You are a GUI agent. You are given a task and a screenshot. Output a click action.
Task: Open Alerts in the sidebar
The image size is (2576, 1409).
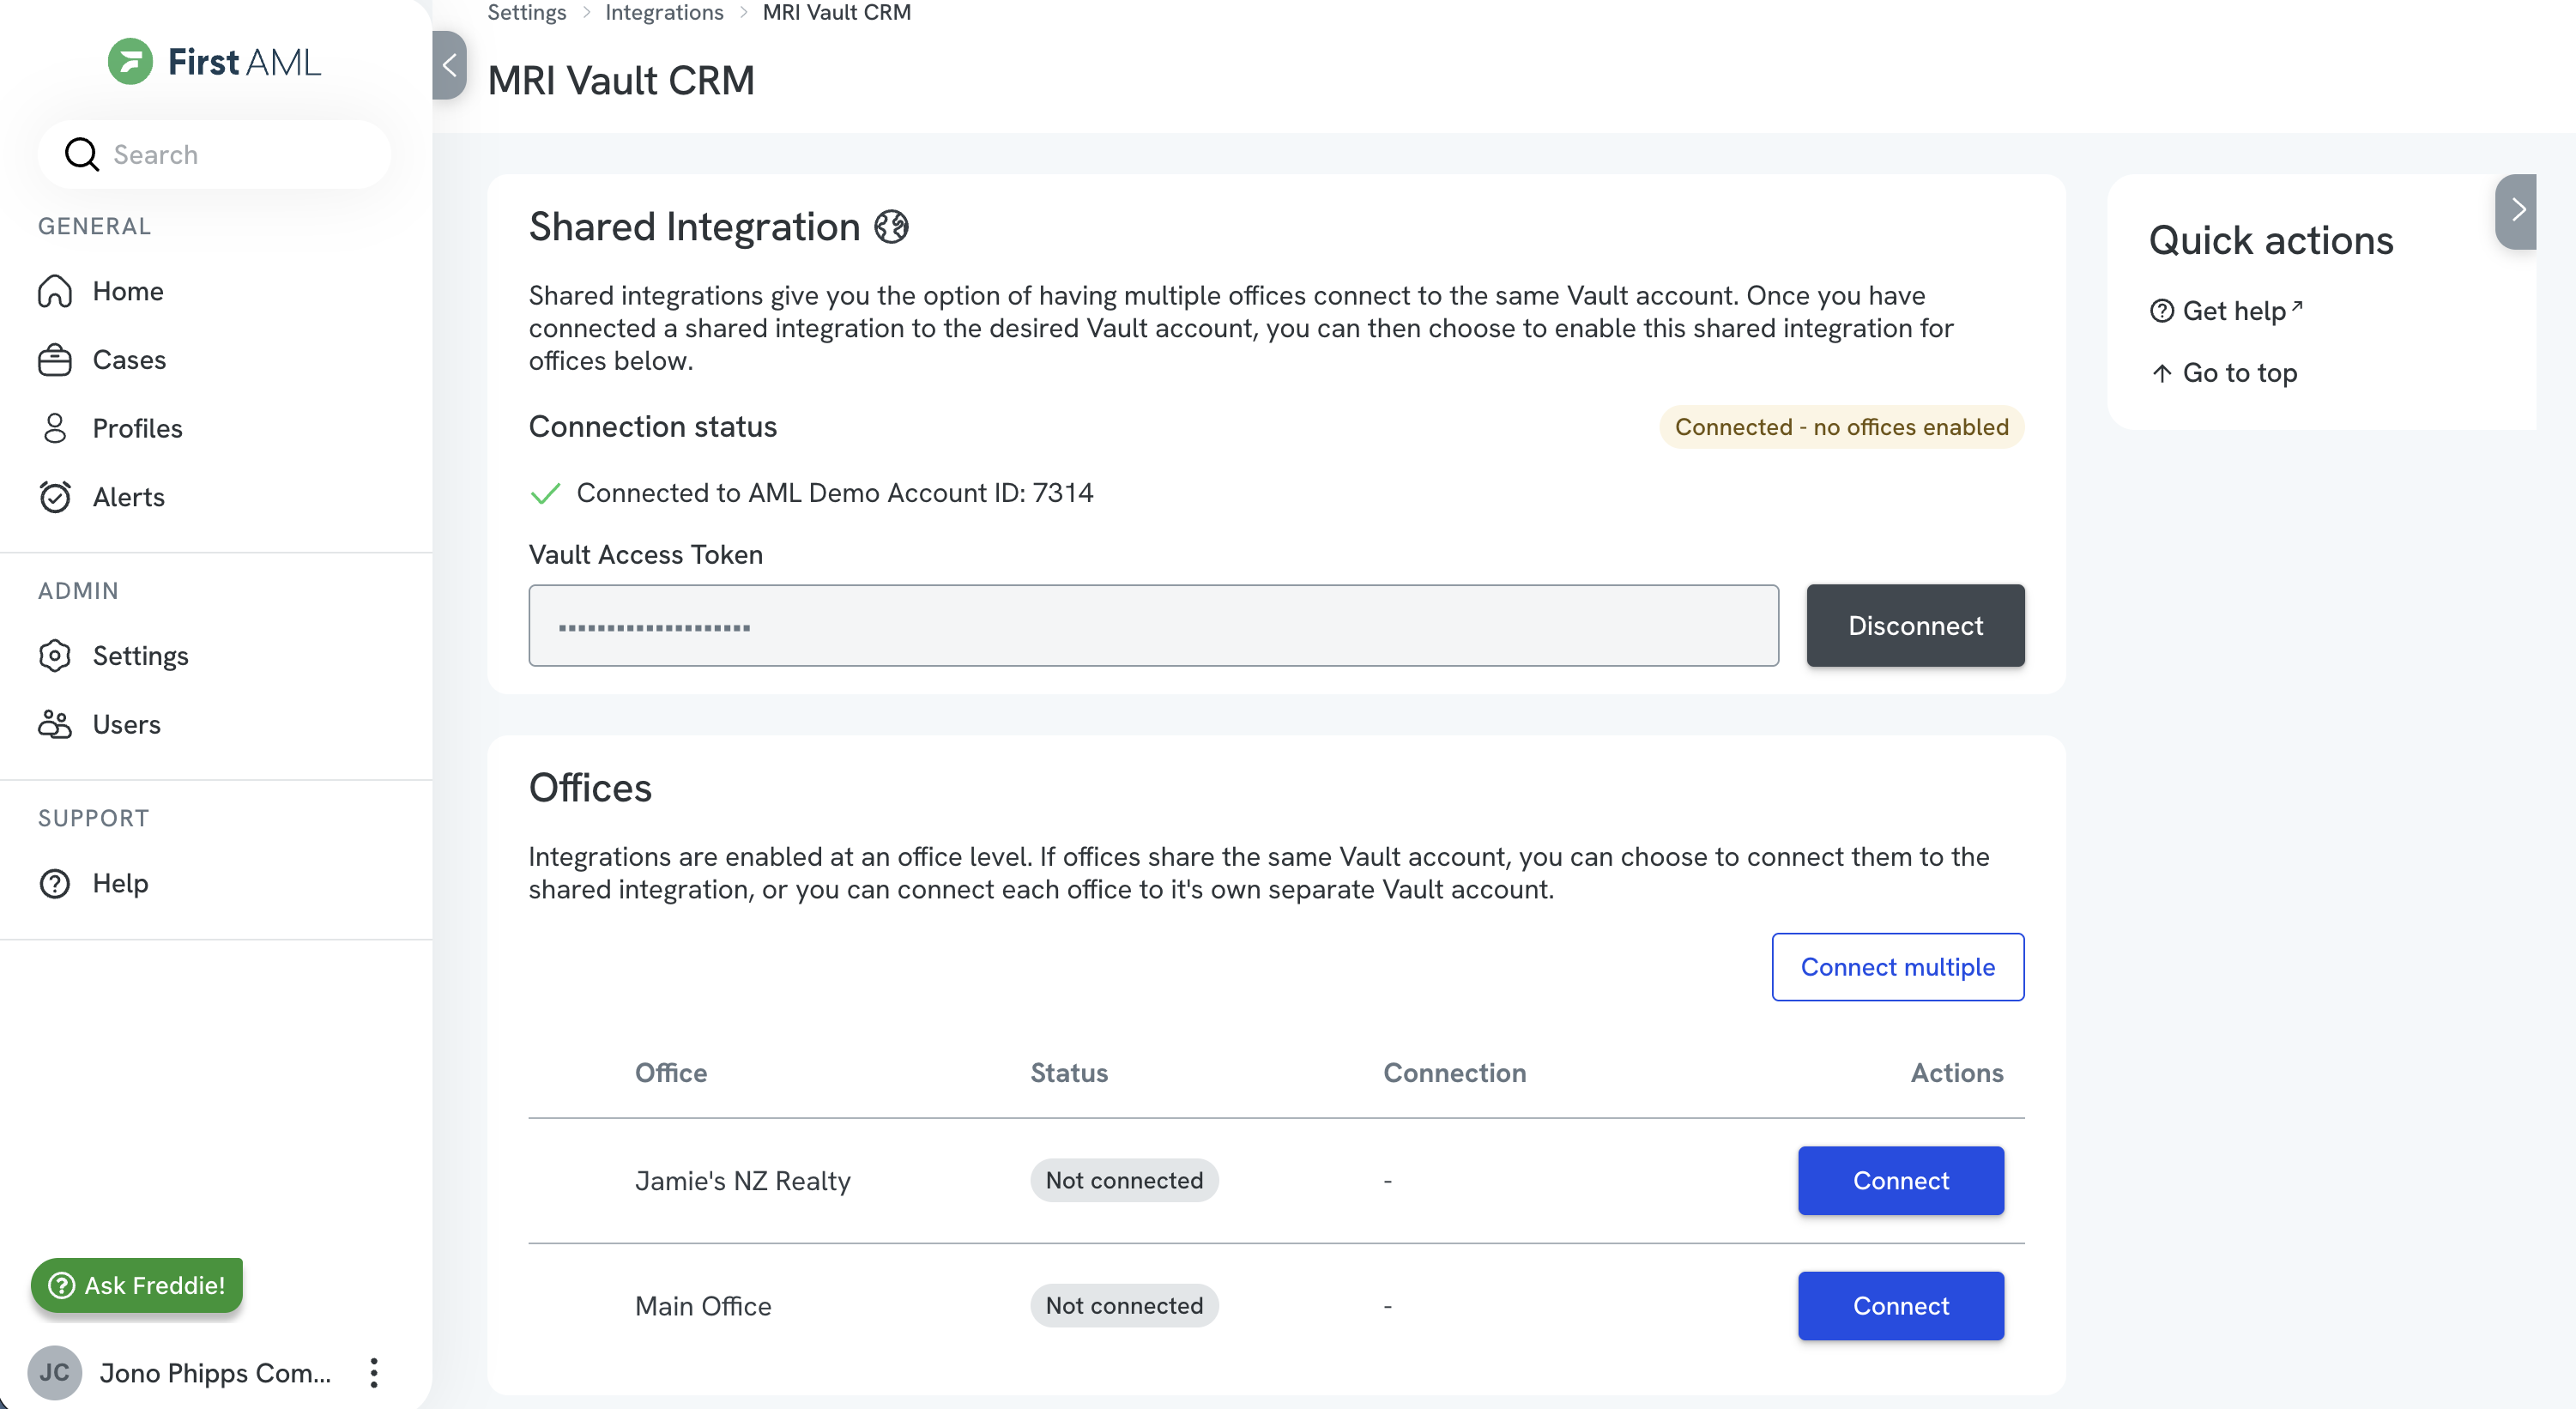tap(128, 497)
